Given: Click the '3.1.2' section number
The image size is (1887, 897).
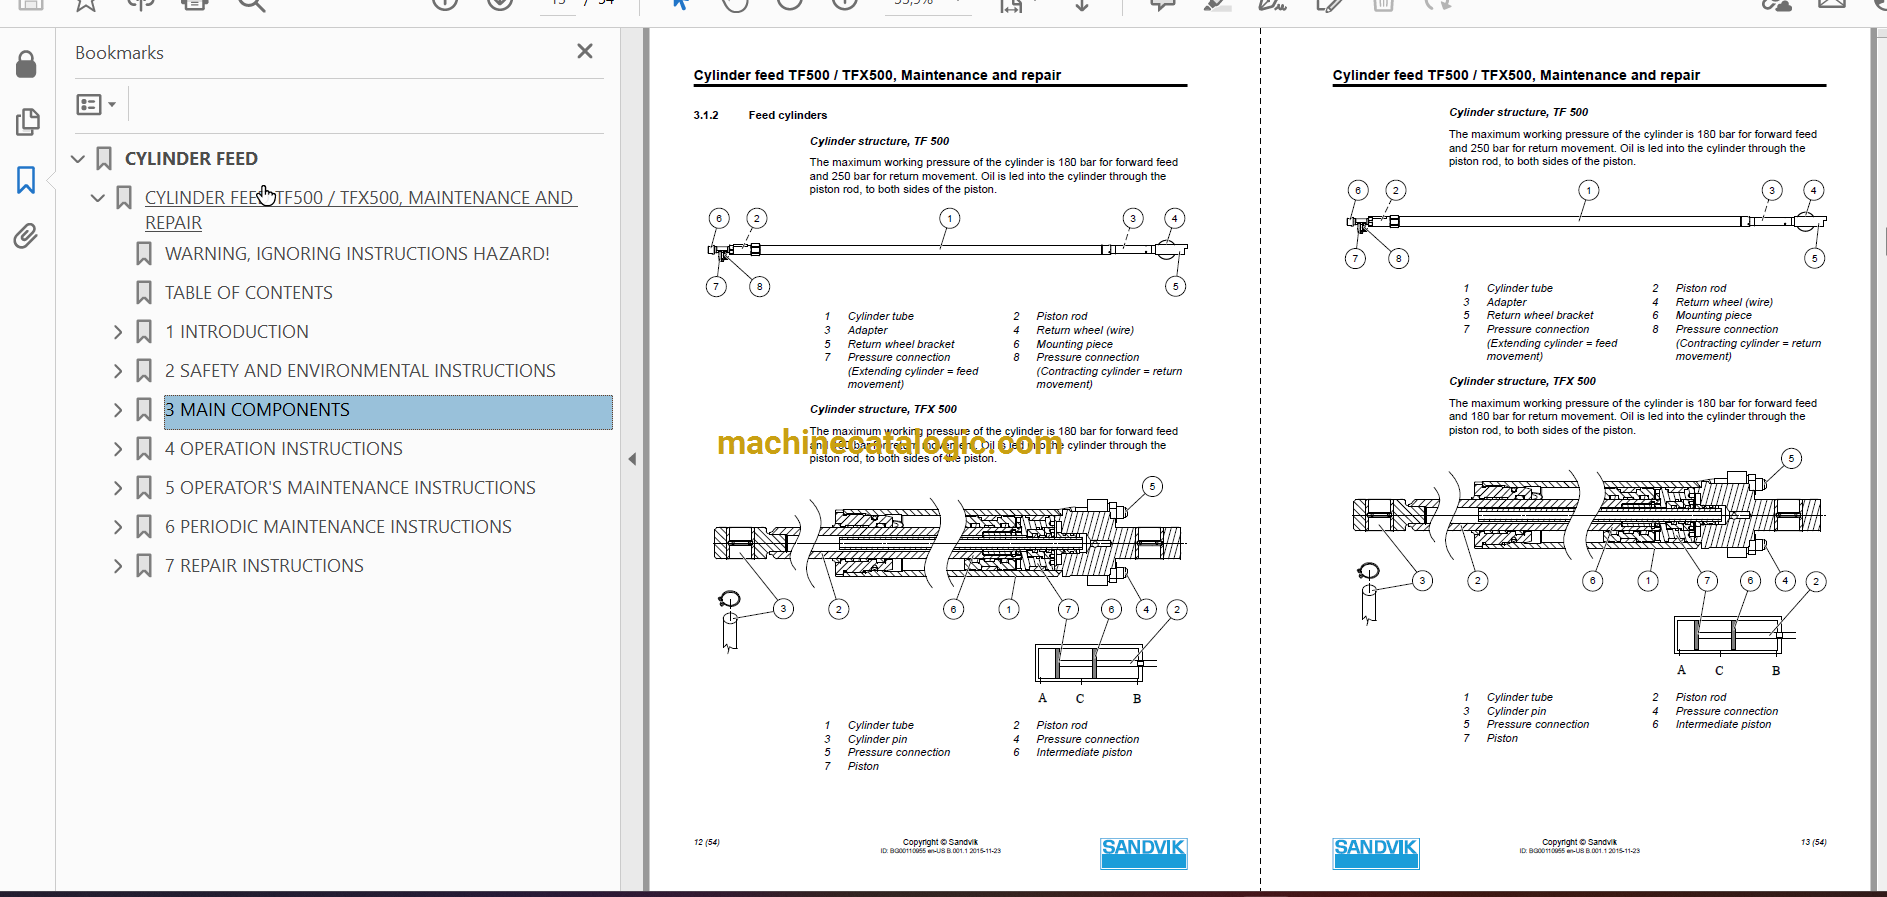Looking at the screenshot, I should [x=706, y=115].
